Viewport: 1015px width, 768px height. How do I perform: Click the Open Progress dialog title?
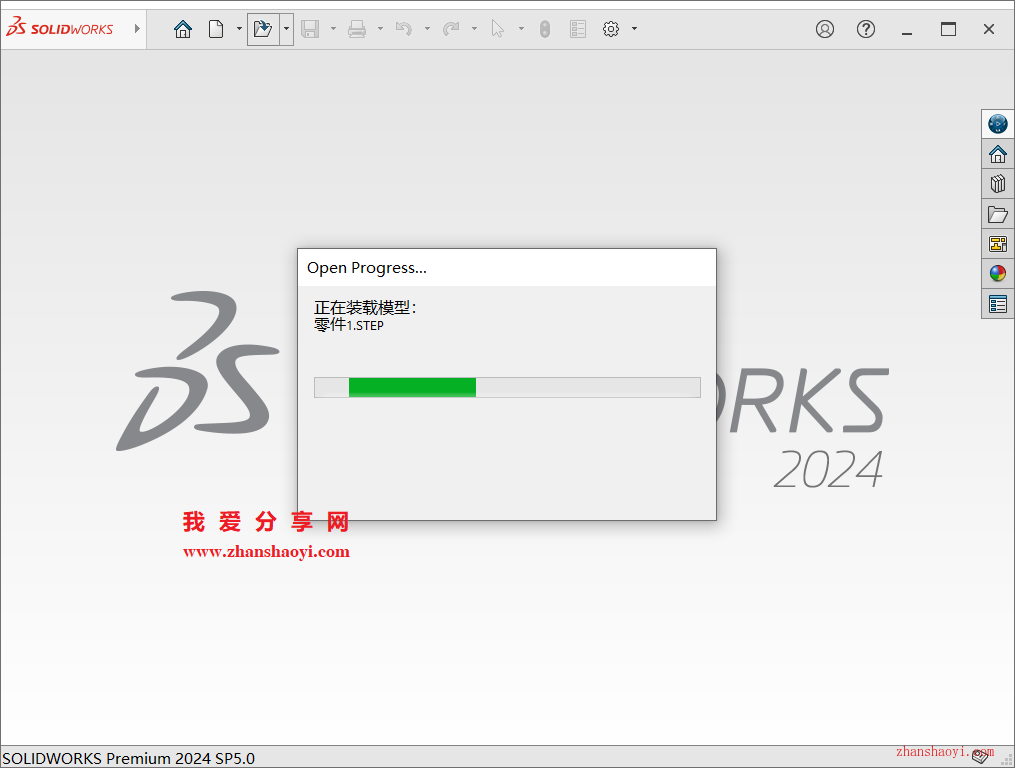[x=366, y=268]
